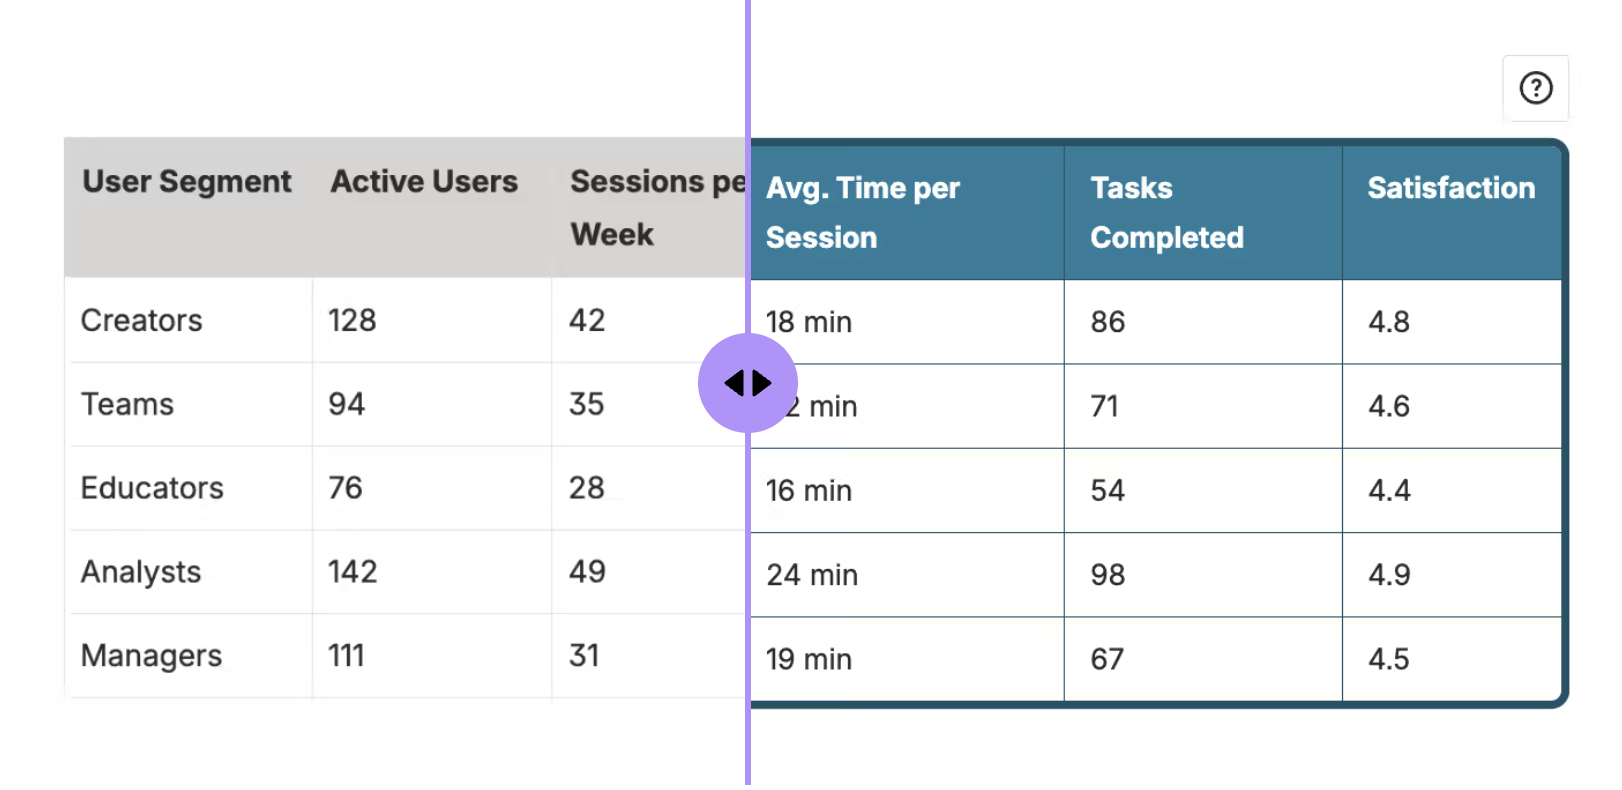Click the 4.4 satisfaction value for Educators
Viewport: 1622px width, 790px height.
coord(1389,491)
